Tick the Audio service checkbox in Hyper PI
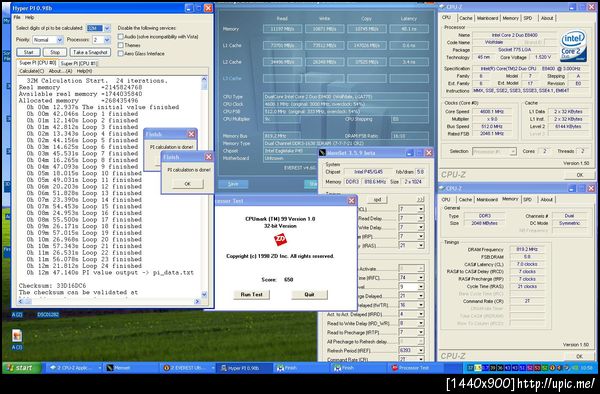Viewport: 600px width, 394px height. pyautogui.click(x=121, y=37)
